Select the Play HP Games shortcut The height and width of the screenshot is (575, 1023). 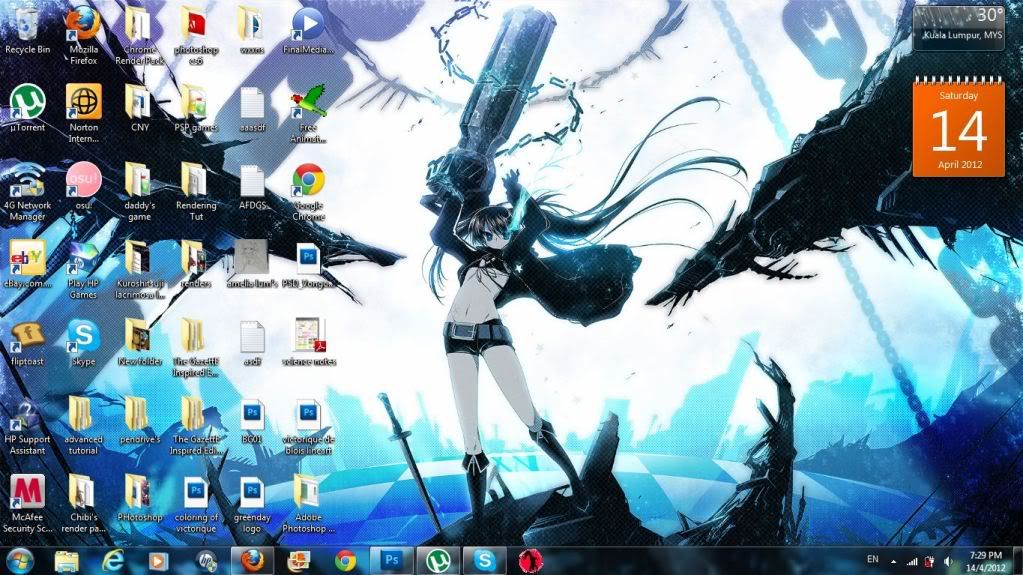point(84,270)
